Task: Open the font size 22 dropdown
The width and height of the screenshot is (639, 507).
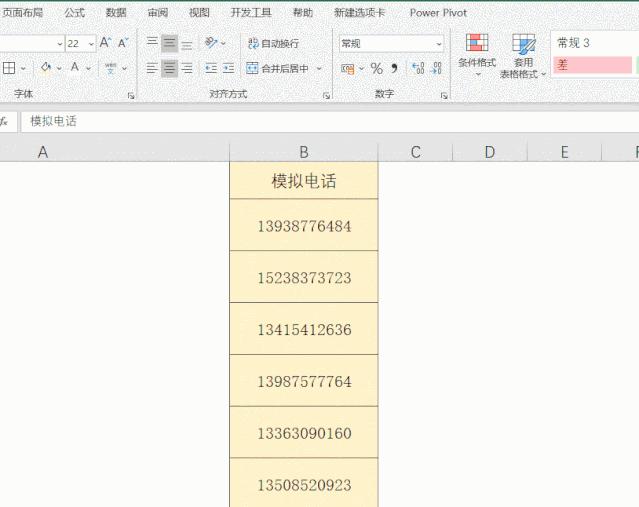Action: (91, 43)
